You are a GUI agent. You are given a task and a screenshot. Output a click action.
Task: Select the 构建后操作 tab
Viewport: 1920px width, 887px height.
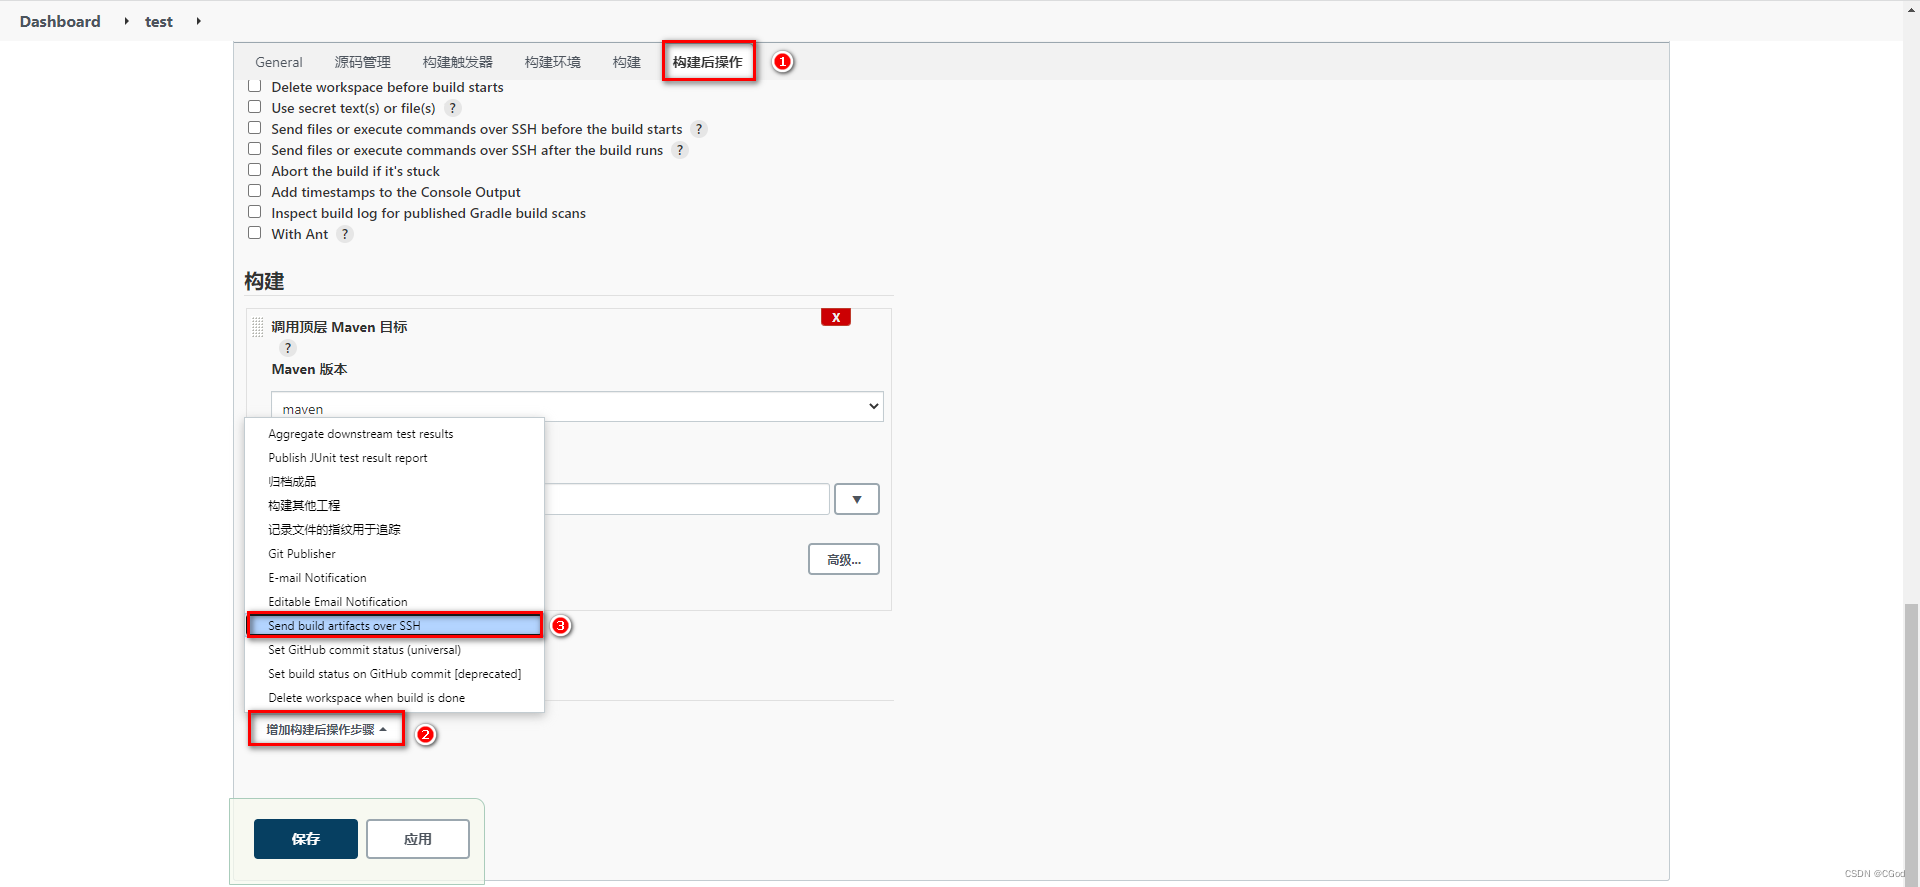tap(707, 62)
